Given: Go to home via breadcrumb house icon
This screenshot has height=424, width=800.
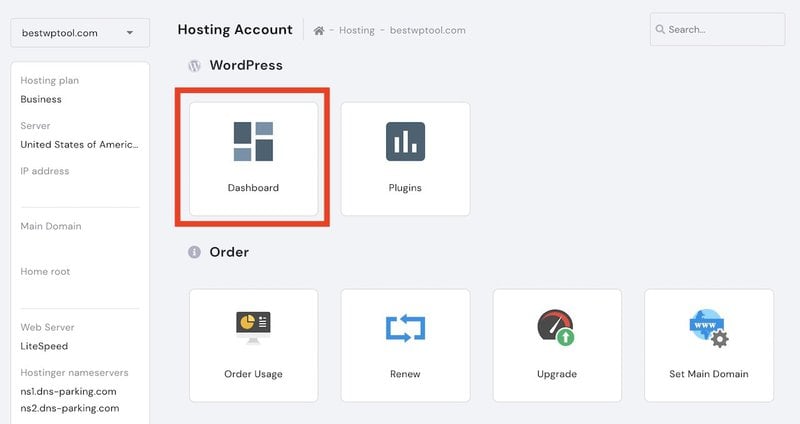Looking at the screenshot, I should coord(319,31).
